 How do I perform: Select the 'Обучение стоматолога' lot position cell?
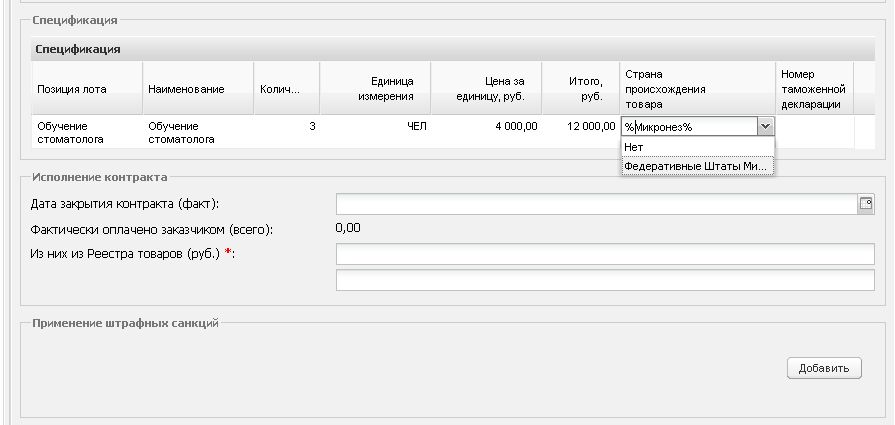(87, 132)
